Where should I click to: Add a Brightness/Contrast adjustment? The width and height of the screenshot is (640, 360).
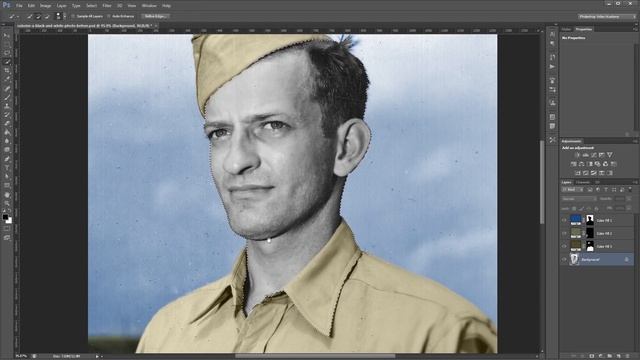(x=577, y=155)
